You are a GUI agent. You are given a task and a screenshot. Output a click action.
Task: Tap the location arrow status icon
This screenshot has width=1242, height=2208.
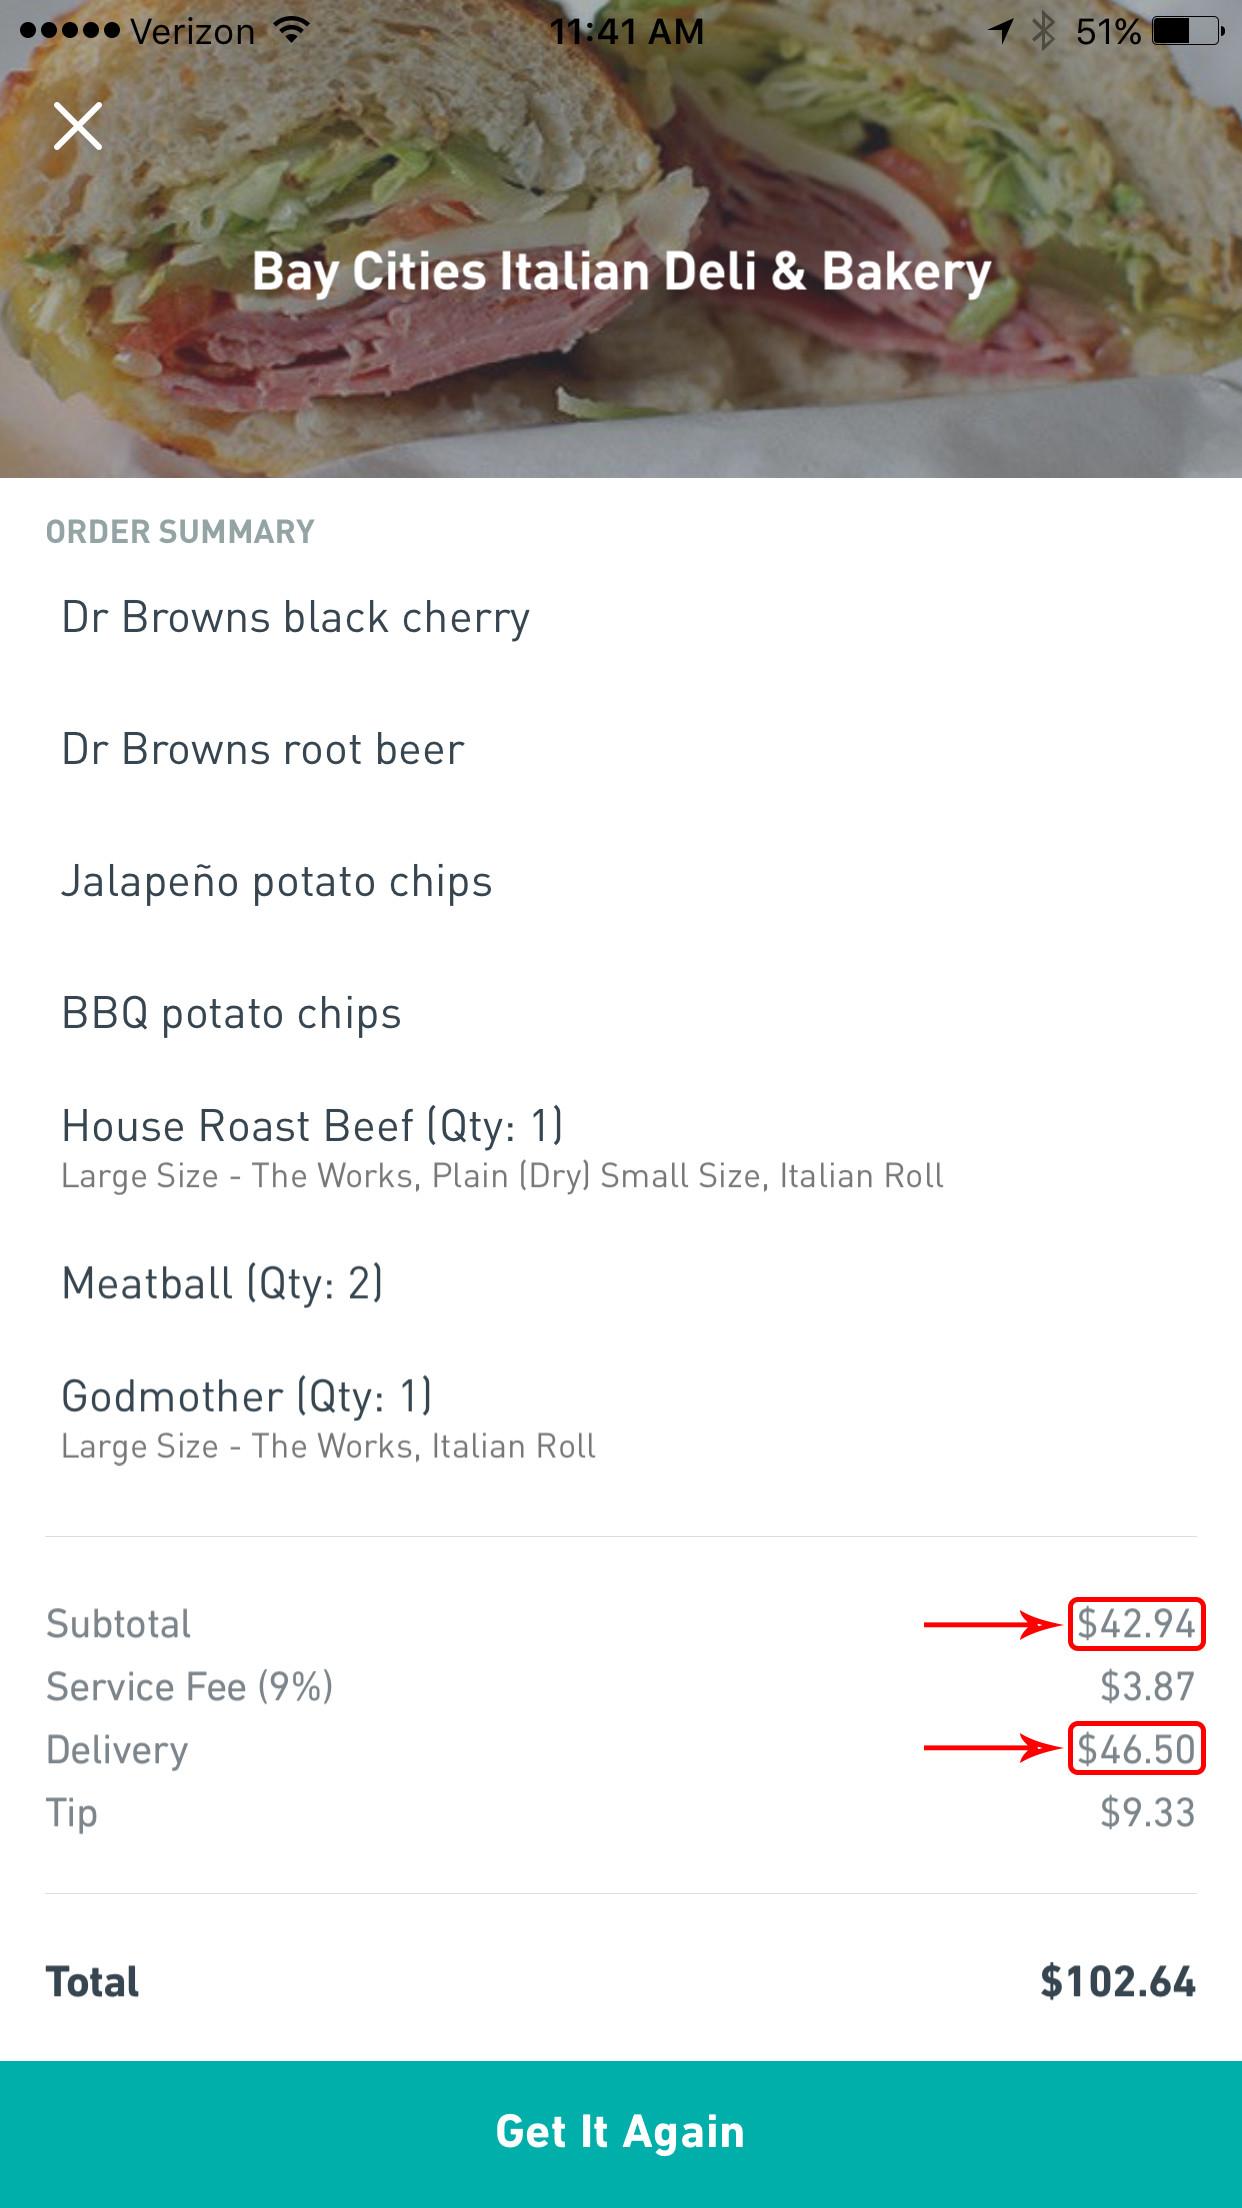point(1001,32)
